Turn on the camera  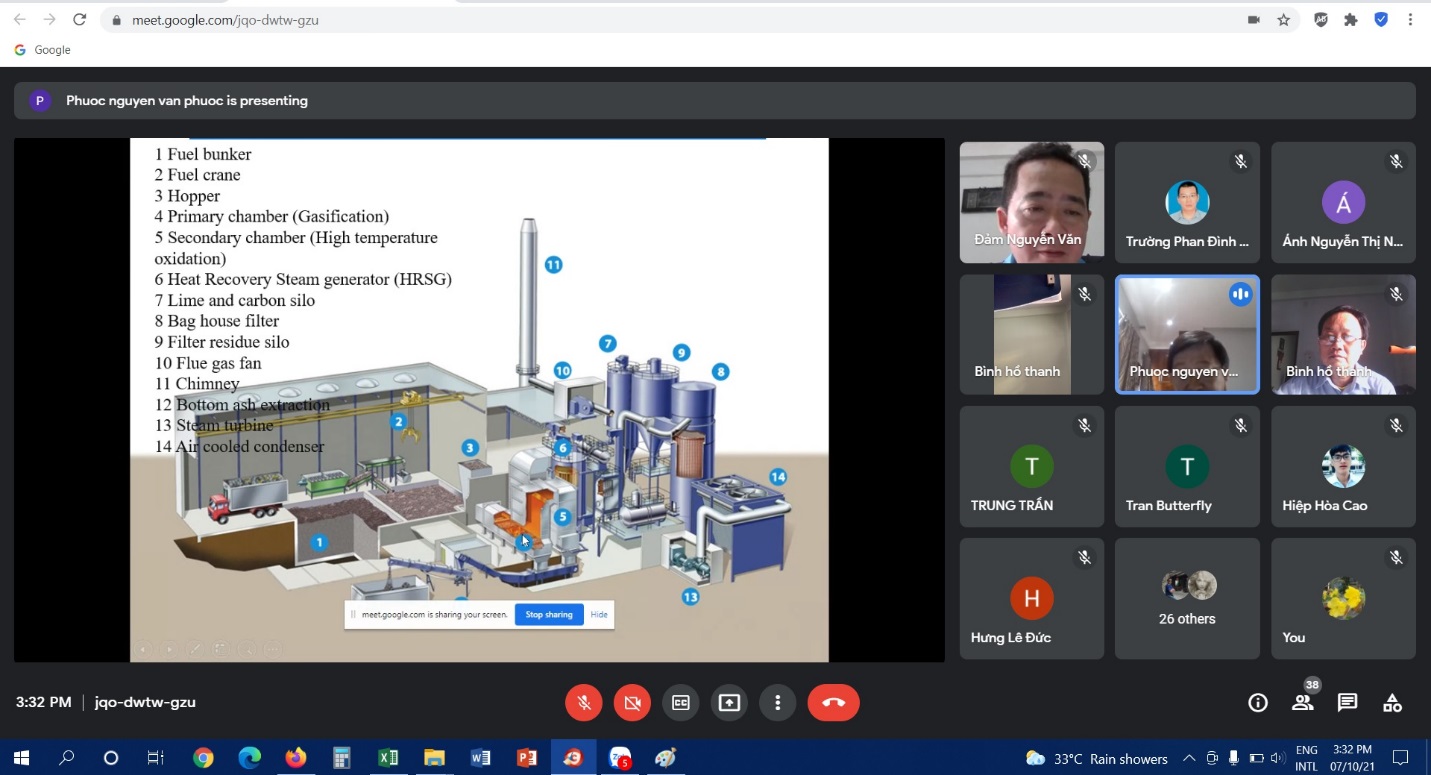coord(632,703)
